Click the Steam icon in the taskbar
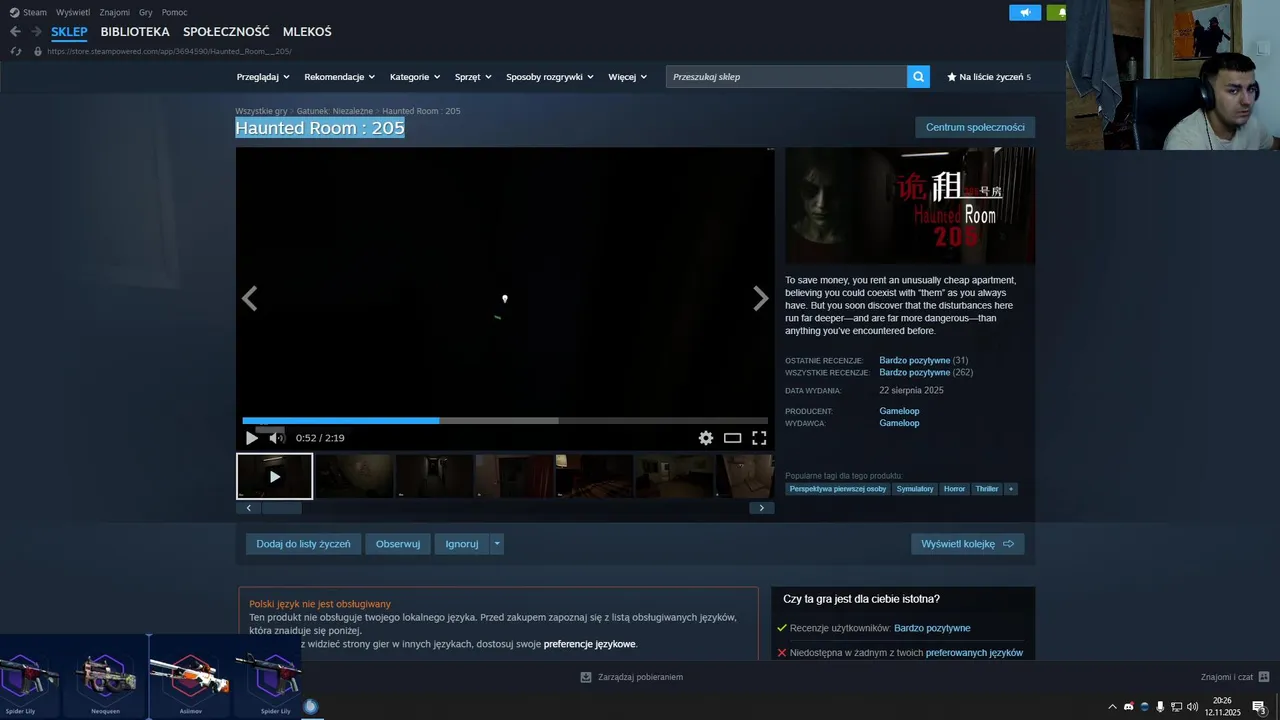 311,707
